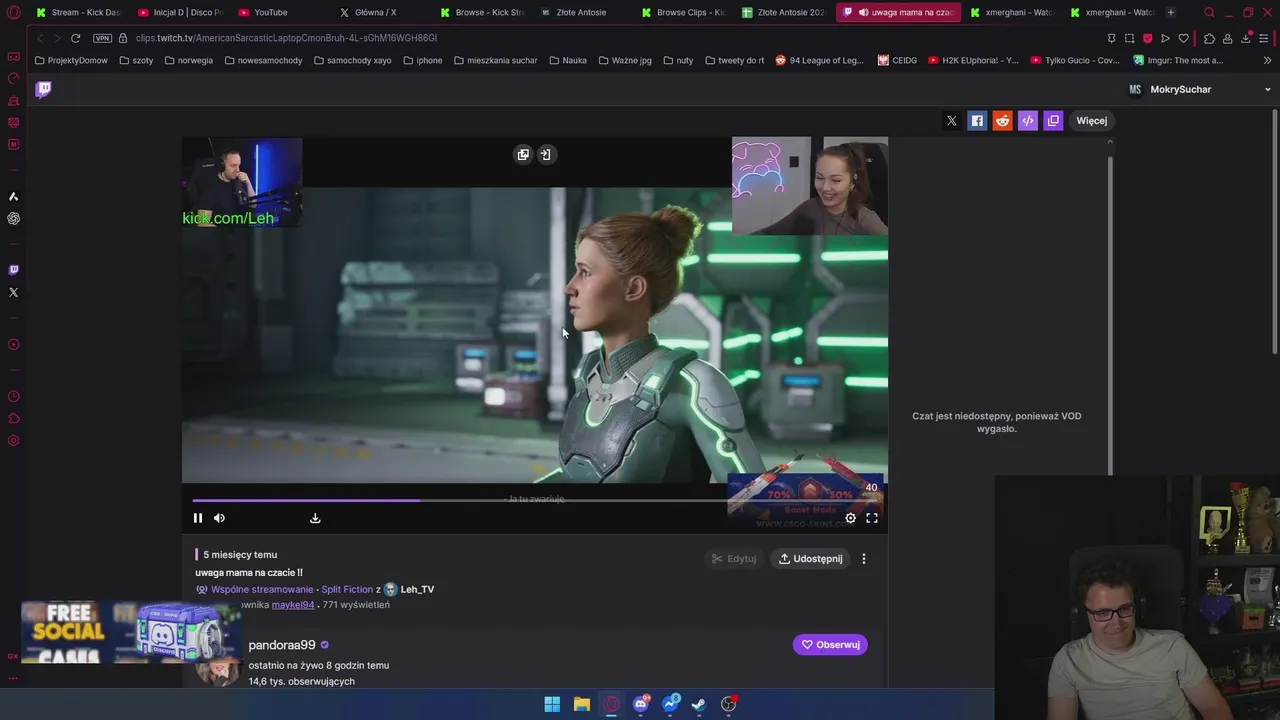
Task: Open Discord from the taskbar
Action: coord(640,704)
